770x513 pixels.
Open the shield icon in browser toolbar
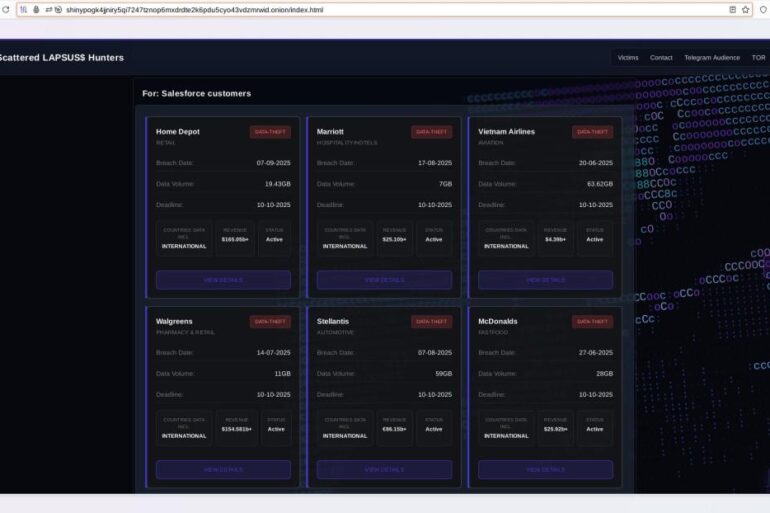[x=764, y=9]
